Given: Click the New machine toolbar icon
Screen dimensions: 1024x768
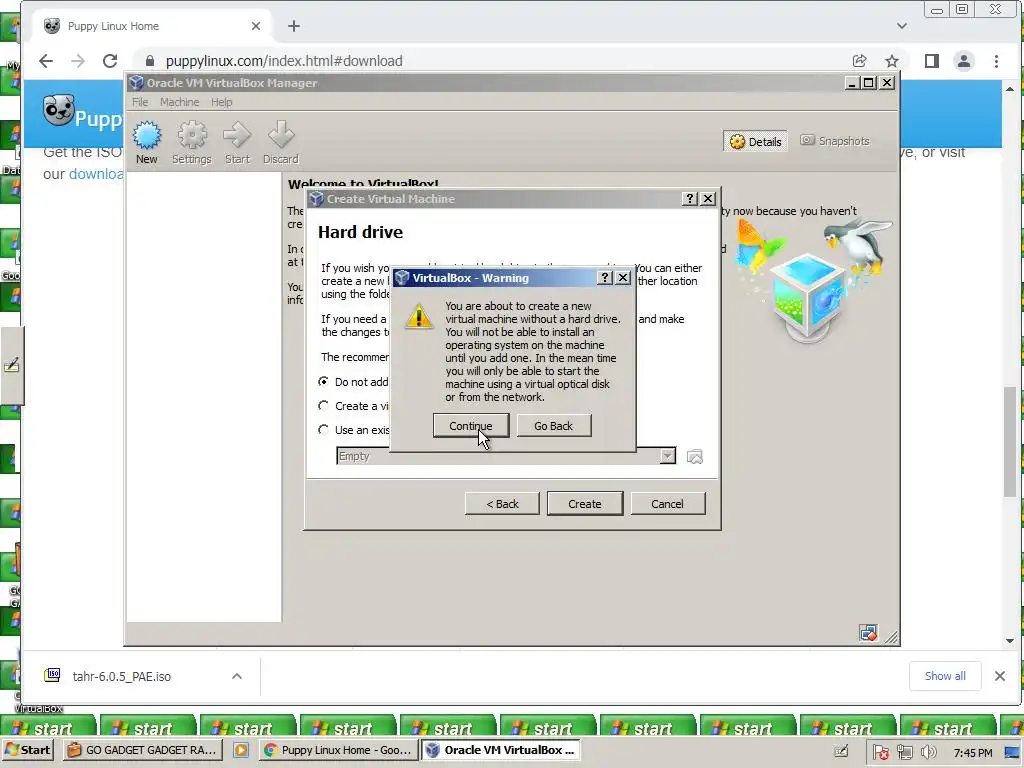Looking at the screenshot, I should (146, 142).
